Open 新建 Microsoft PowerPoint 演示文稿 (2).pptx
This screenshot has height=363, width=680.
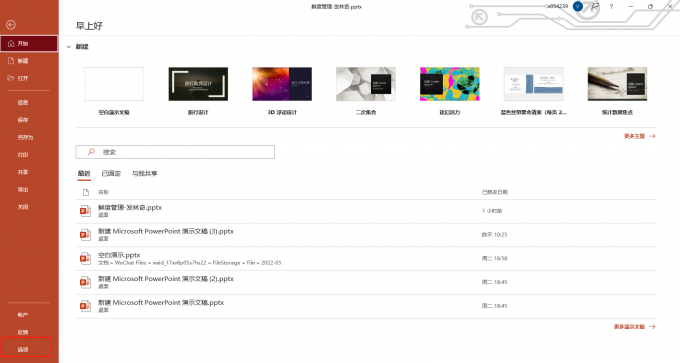pyautogui.click(x=166, y=279)
